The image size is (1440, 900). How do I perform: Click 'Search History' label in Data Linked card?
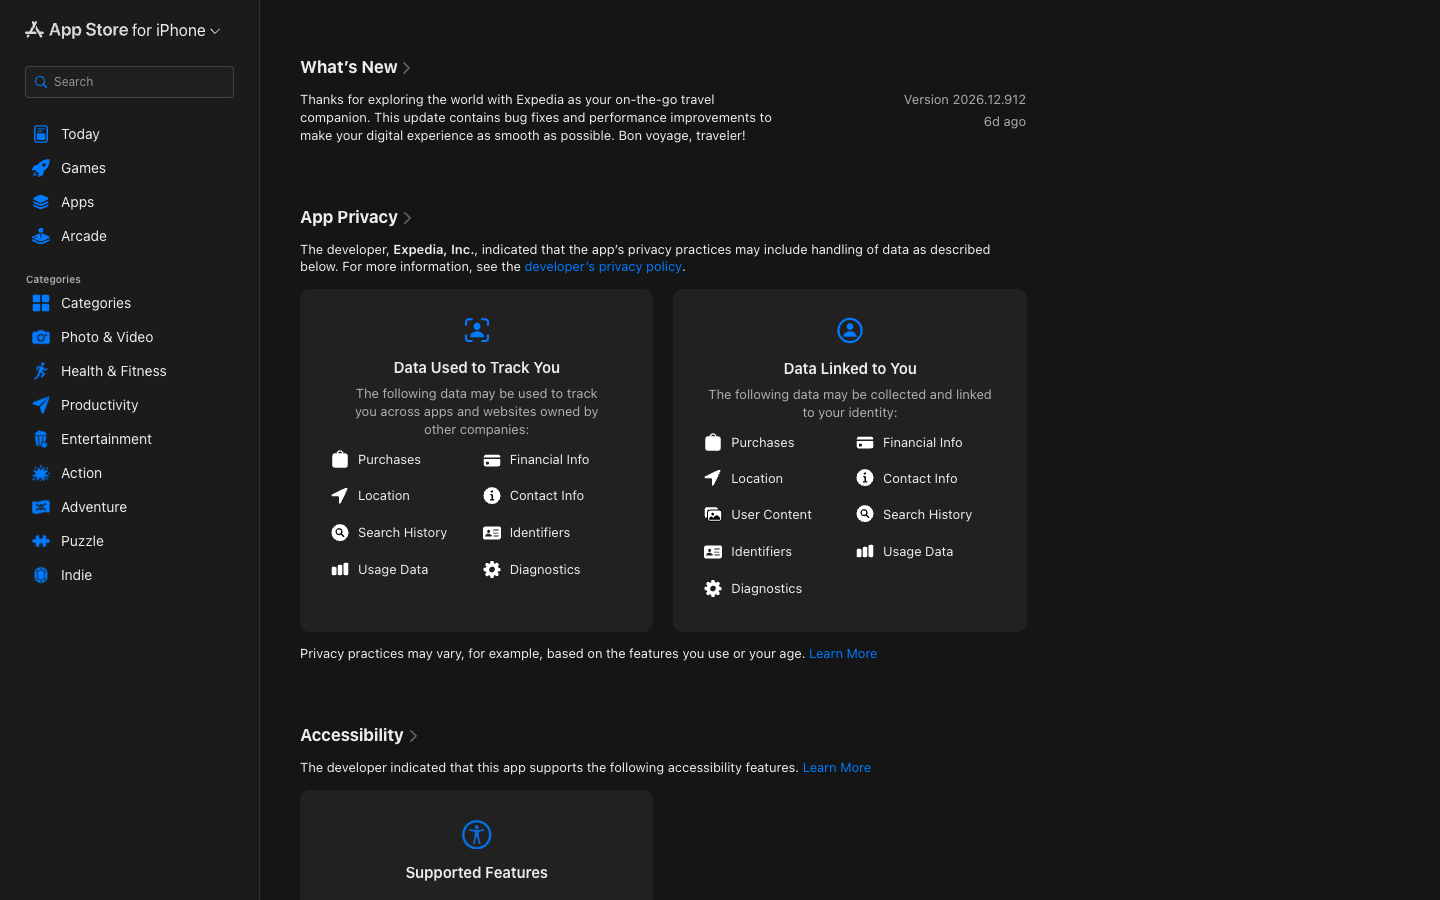tap(927, 515)
